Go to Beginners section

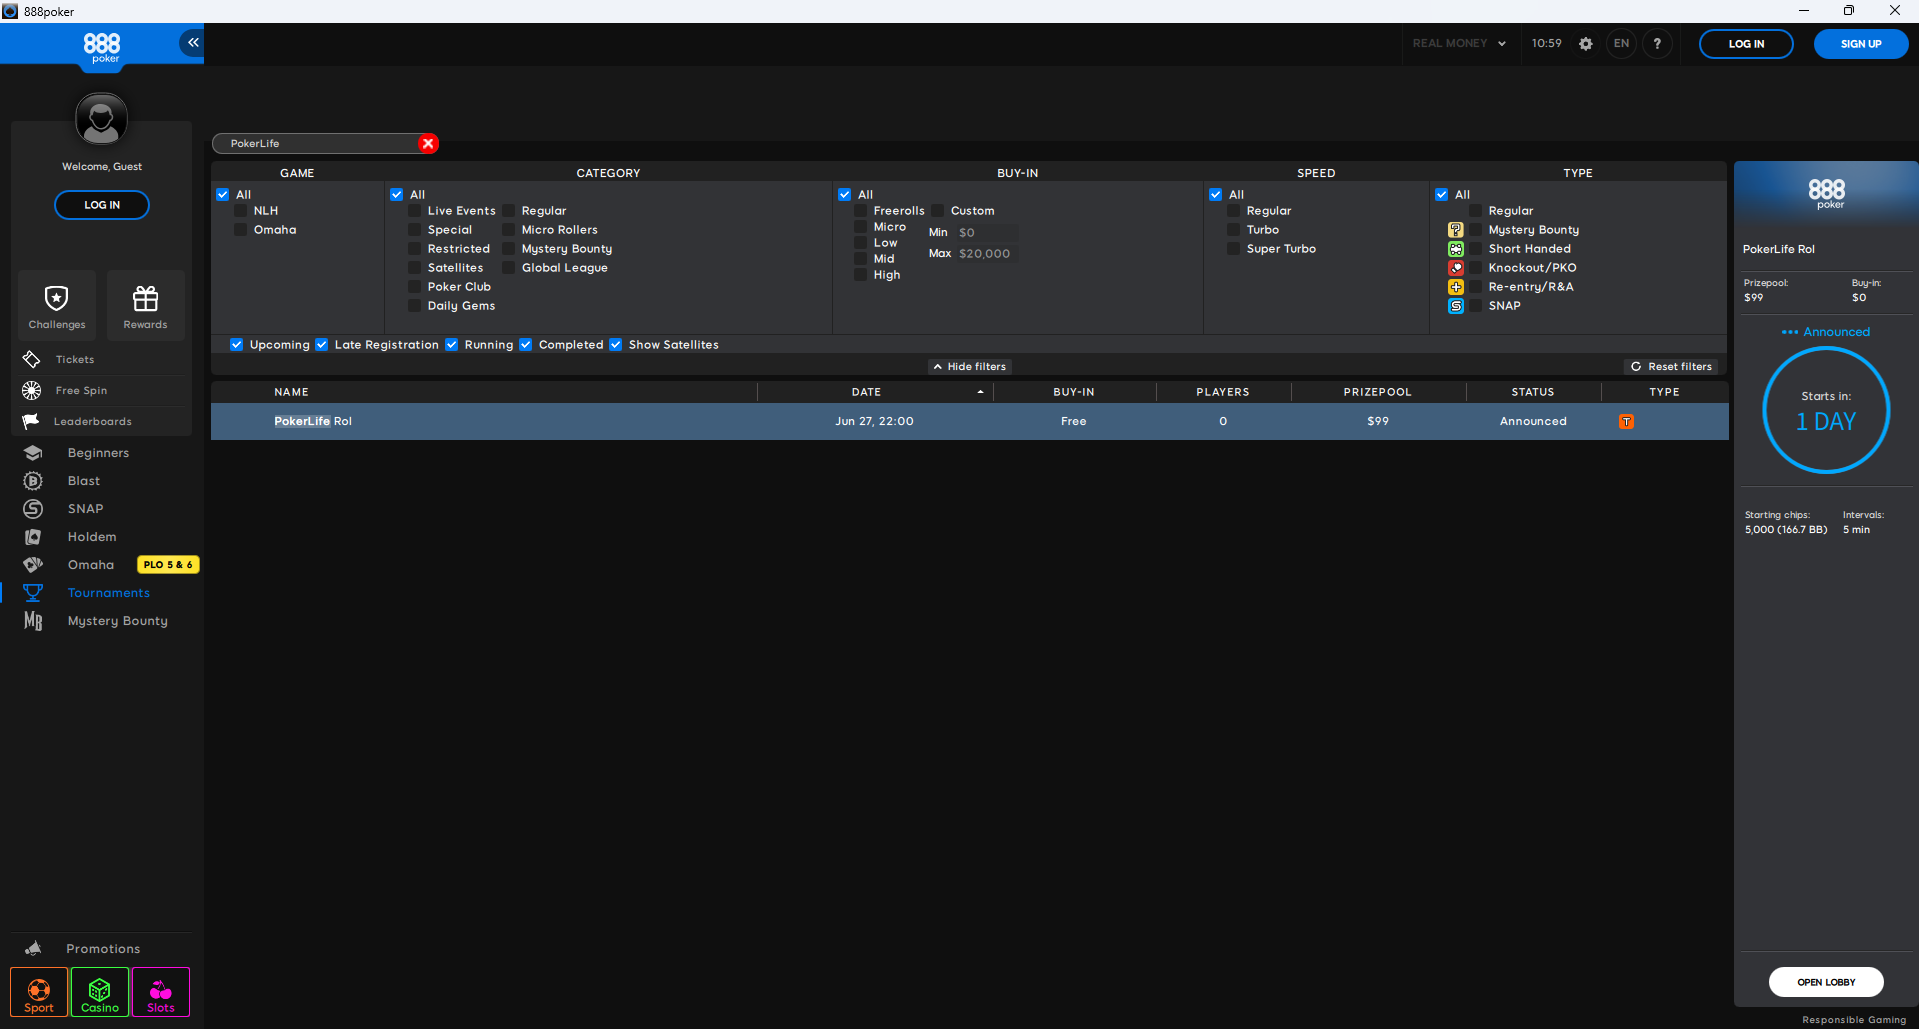pos(98,453)
